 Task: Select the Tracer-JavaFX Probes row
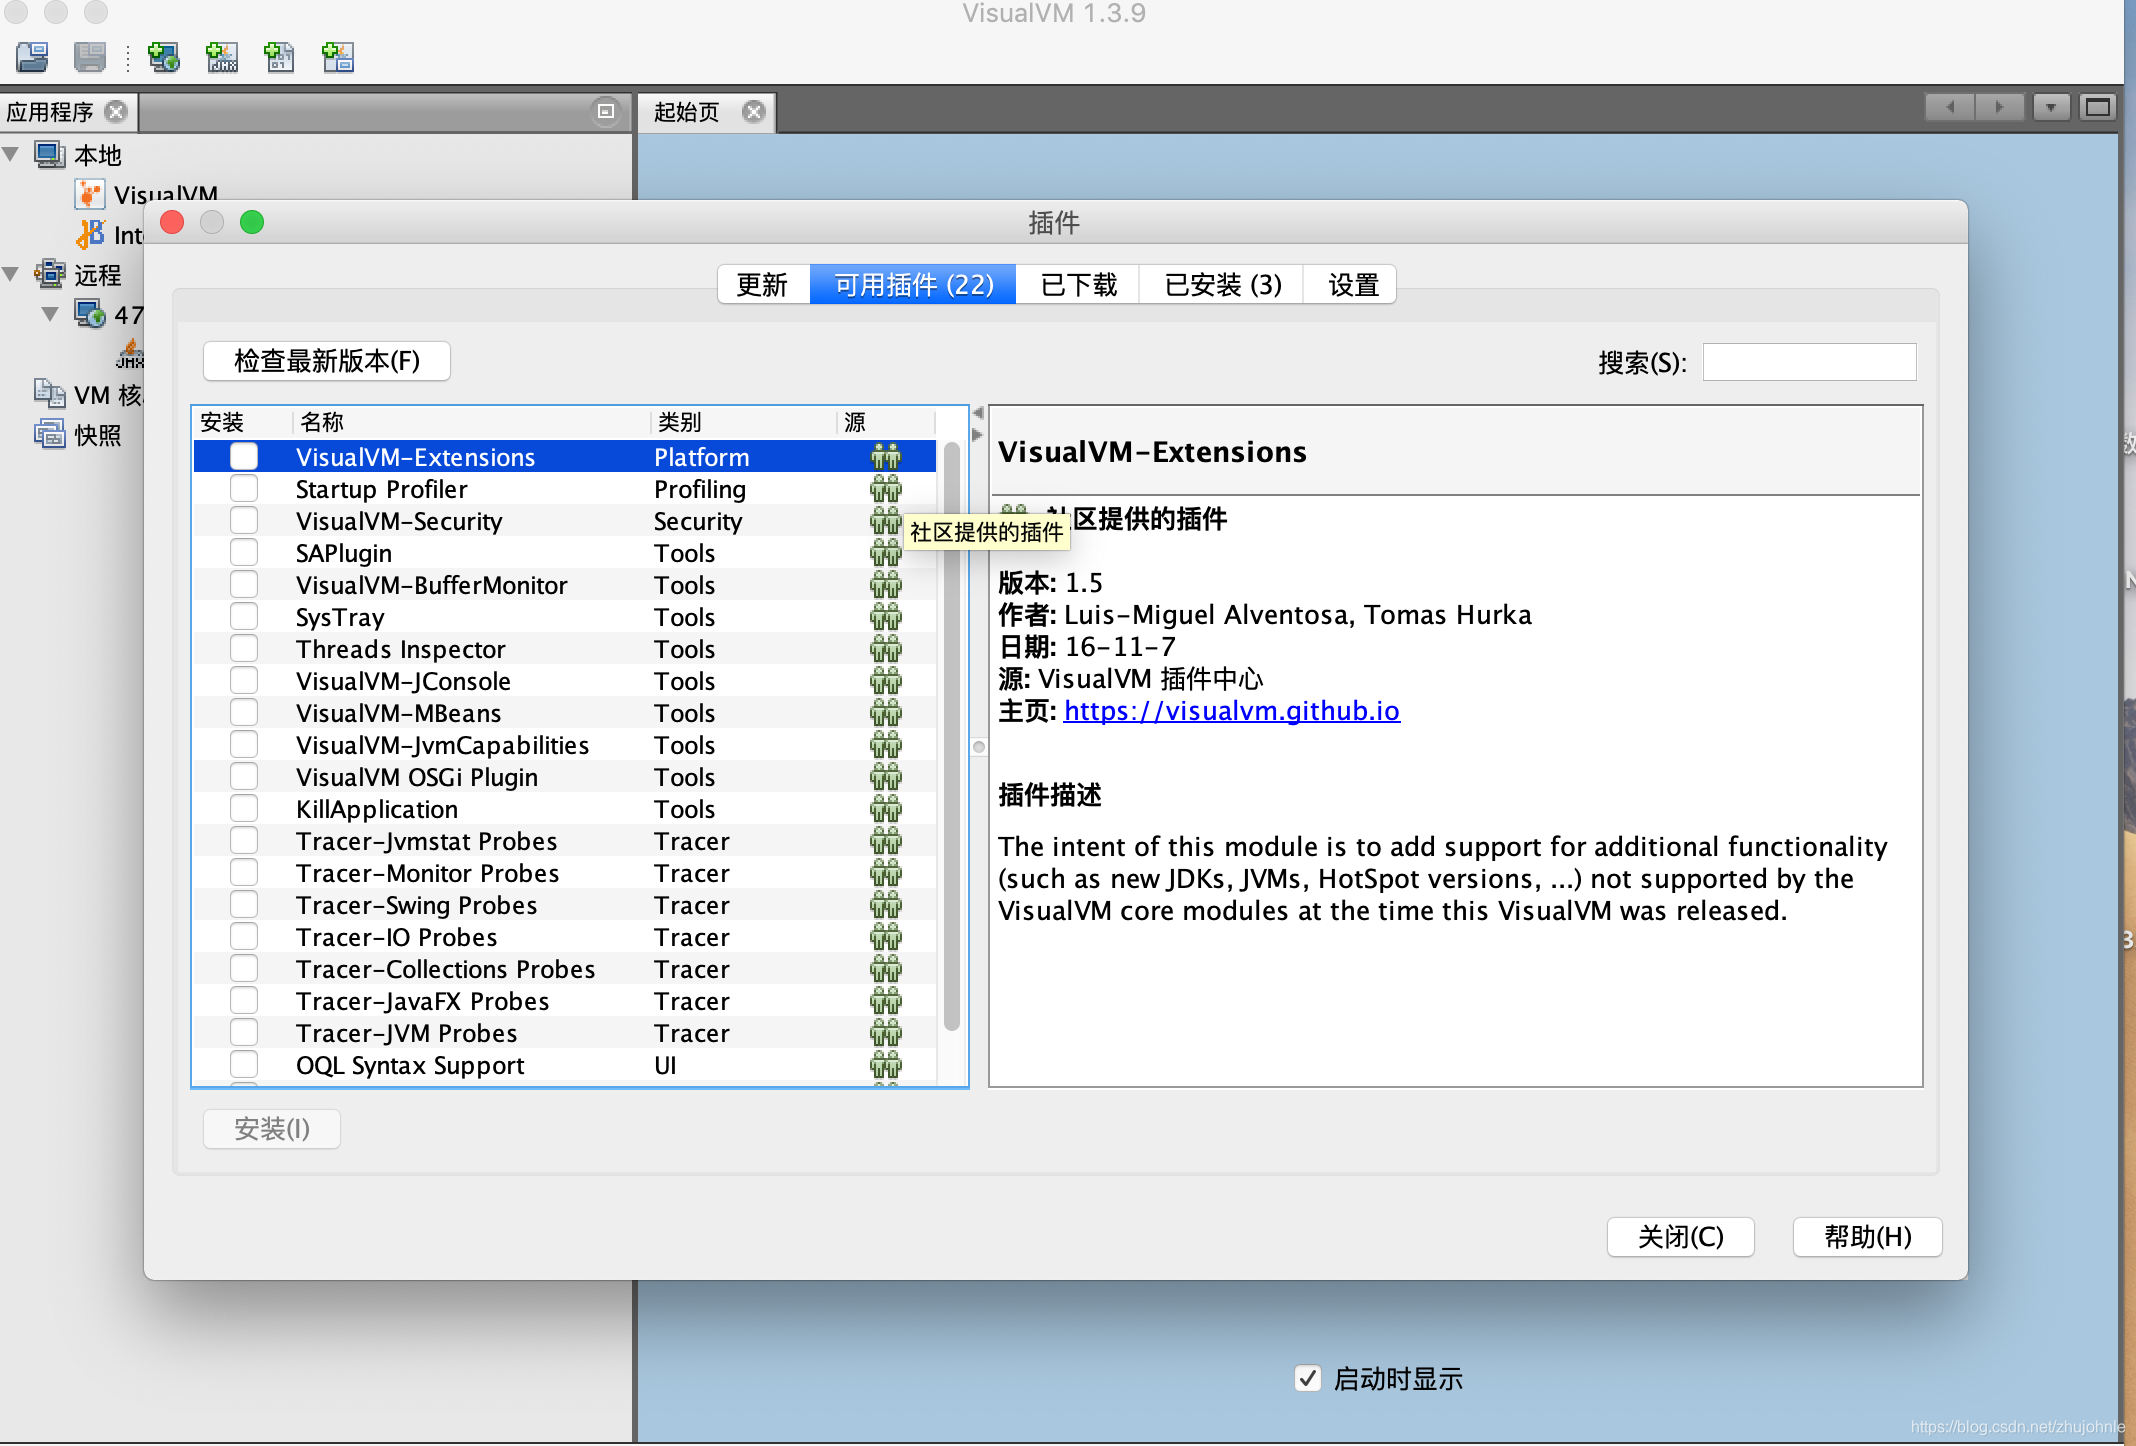565,1001
